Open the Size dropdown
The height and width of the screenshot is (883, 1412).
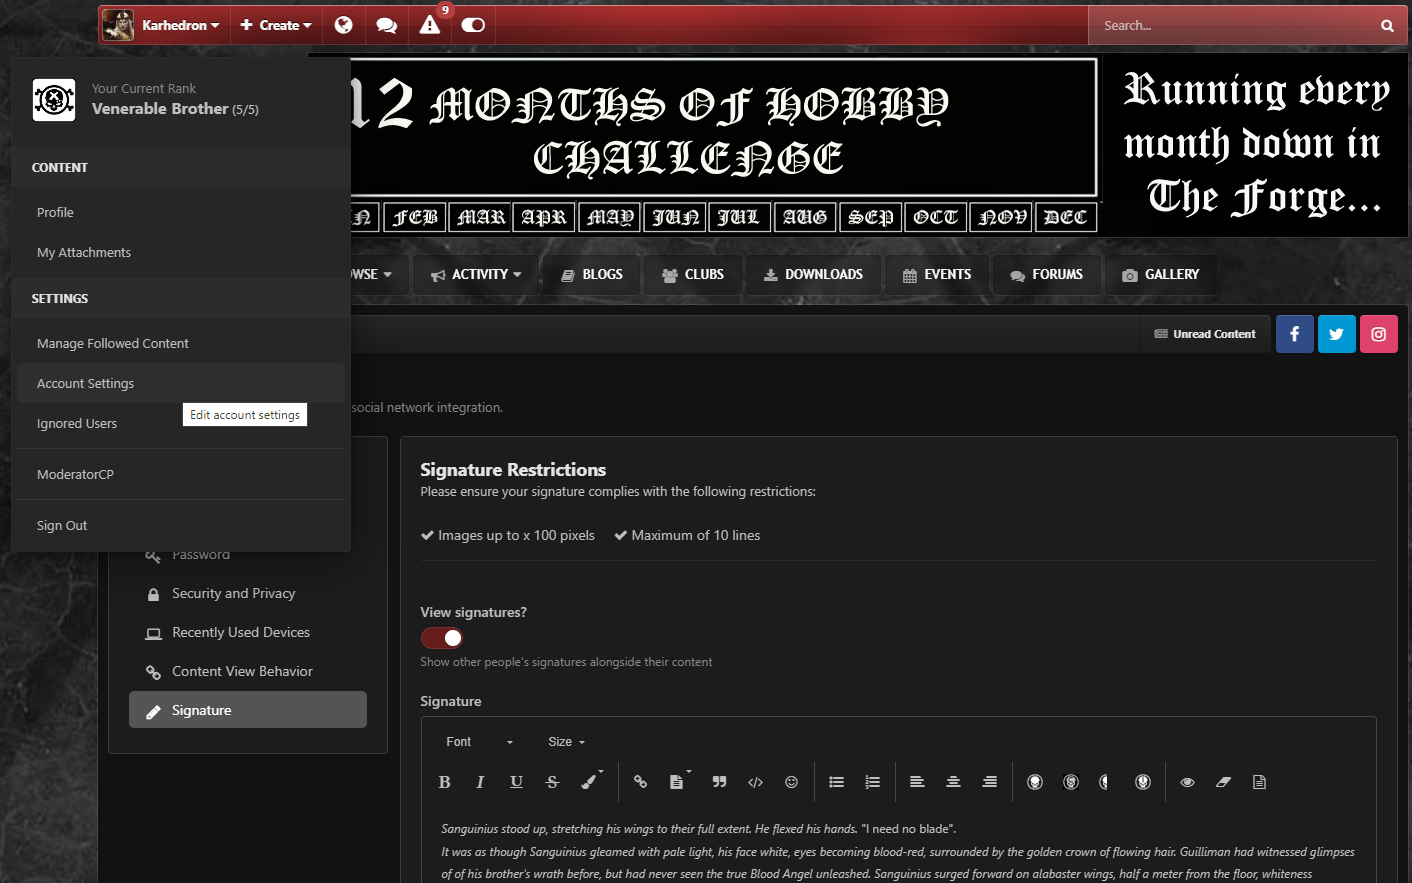[x=566, y=742]
